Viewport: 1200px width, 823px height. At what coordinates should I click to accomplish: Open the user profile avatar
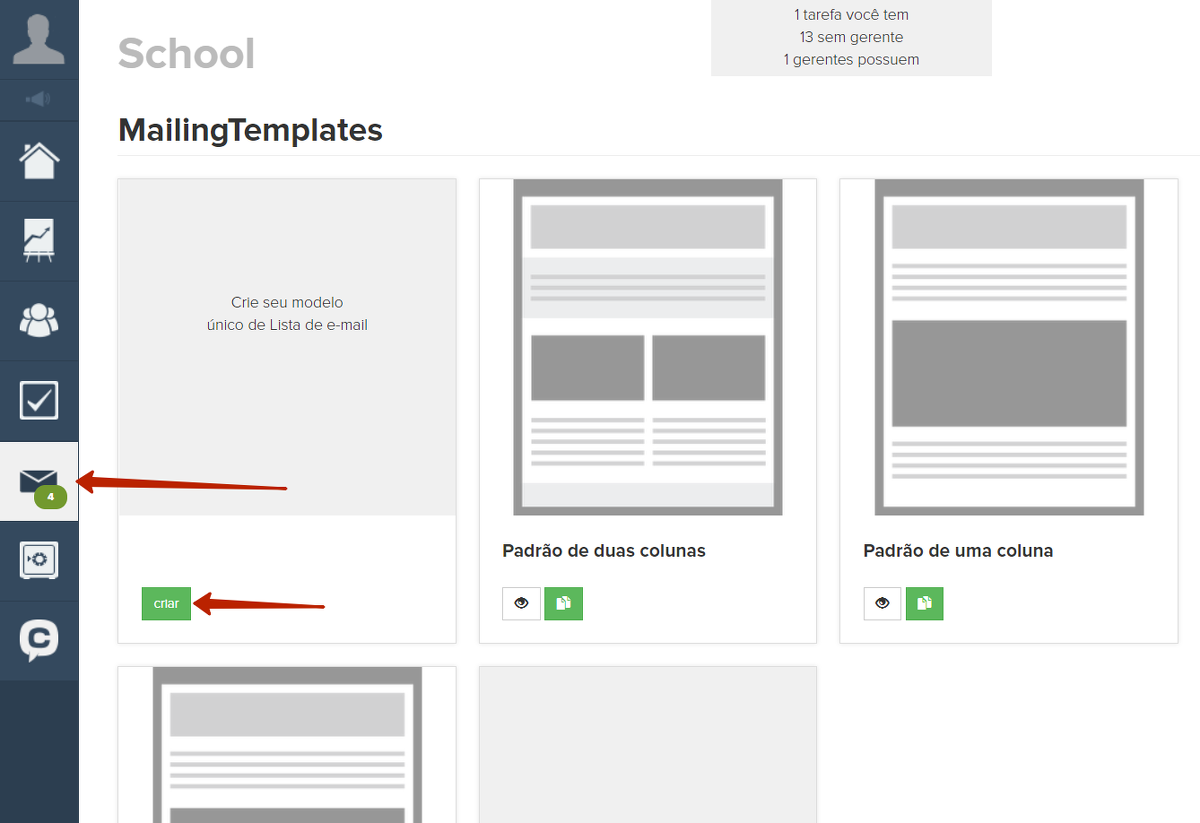[x=39, y=39]
